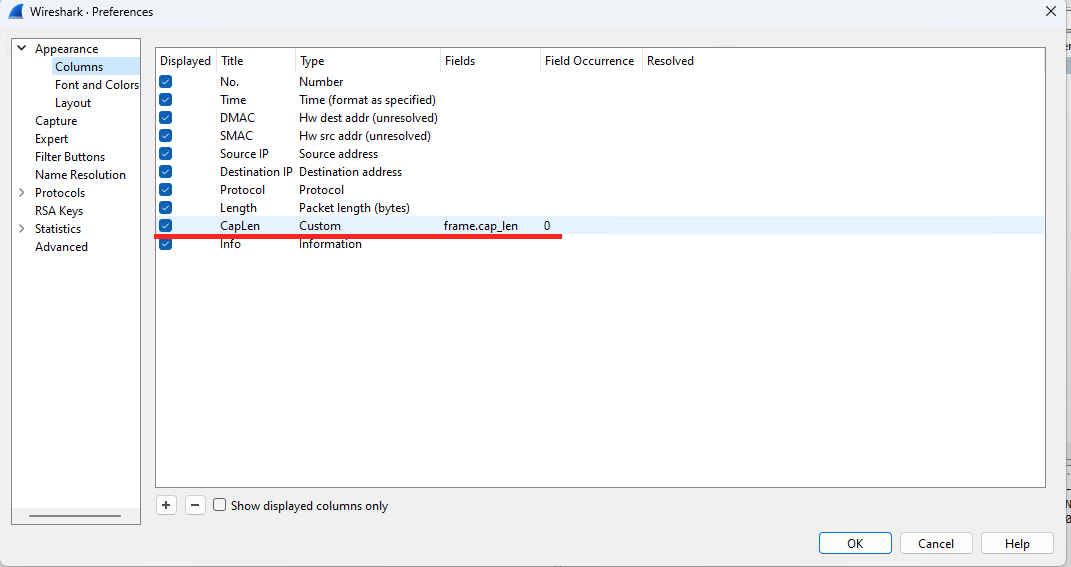This screenshot has height=567, width=1071.
Task: Click the Information type cell
Action: pos(331,244)
